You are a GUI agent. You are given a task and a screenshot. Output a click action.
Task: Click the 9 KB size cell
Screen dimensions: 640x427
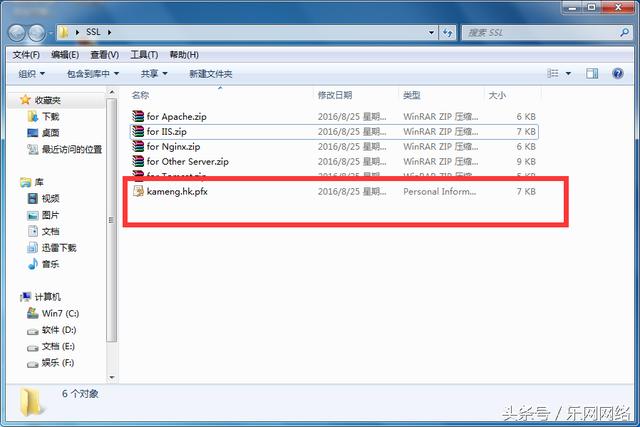click(526, 161)
